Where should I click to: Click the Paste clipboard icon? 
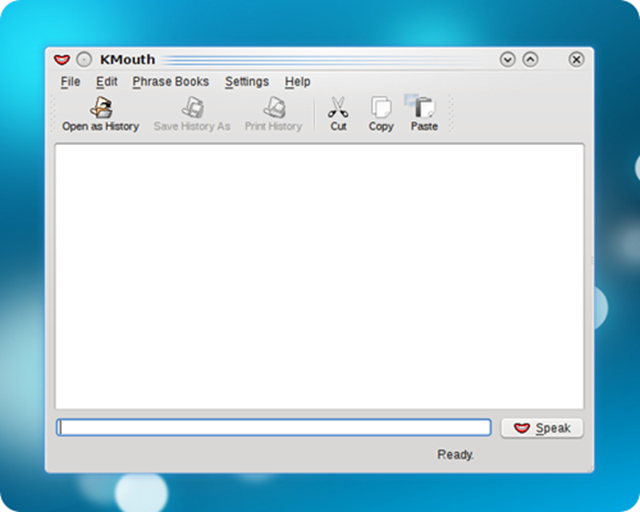424,107
